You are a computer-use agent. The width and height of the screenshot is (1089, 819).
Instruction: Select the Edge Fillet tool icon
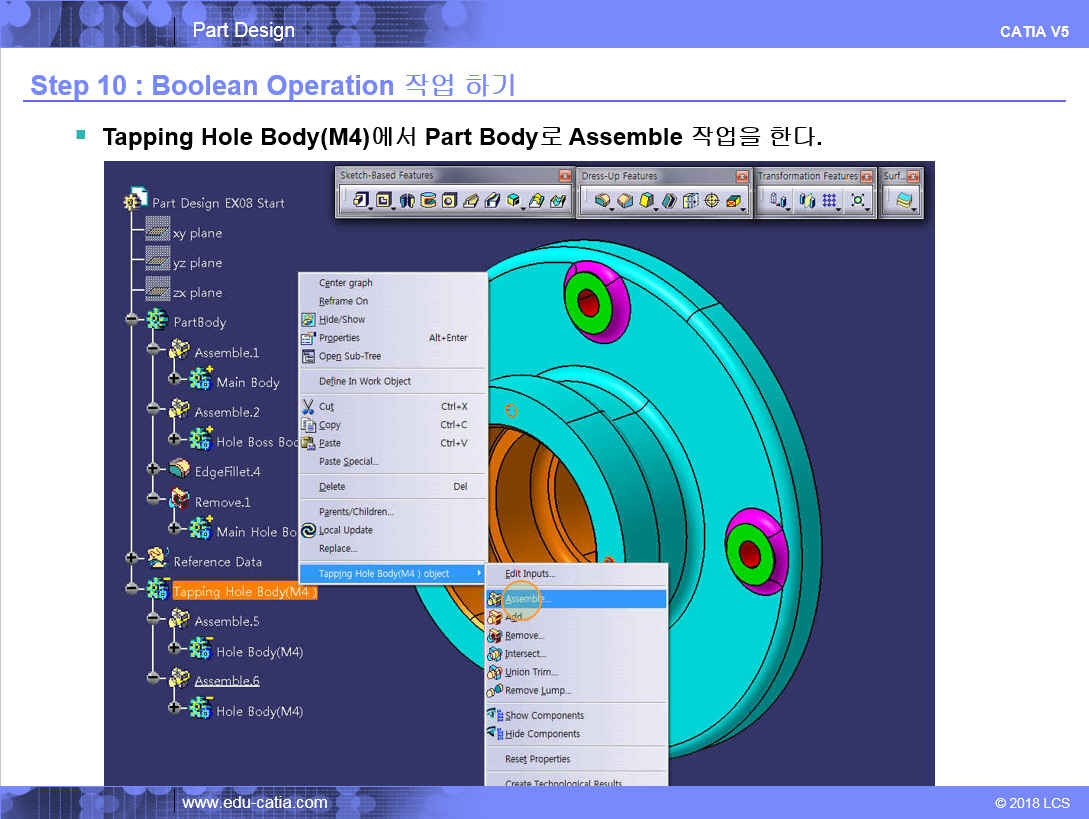pyautogui.click(x=602, y=201)
